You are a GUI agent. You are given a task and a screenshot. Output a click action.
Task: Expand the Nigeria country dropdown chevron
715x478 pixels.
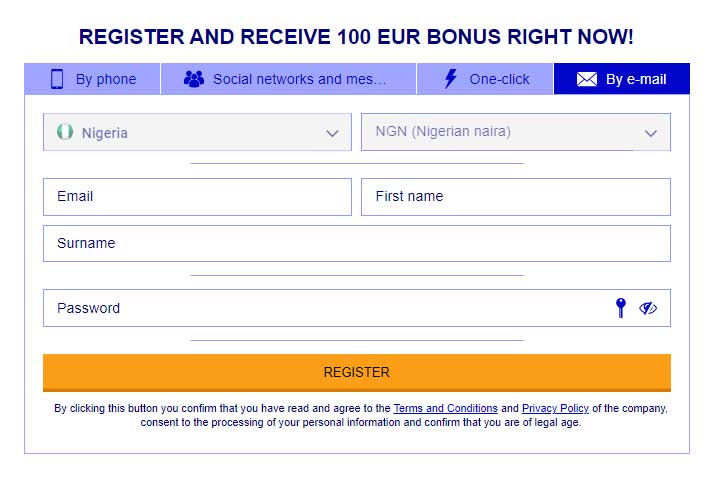(332, 133)
